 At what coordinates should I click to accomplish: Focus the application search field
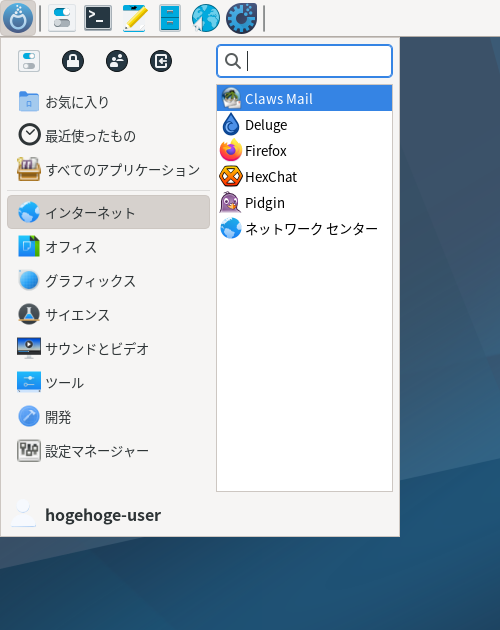click(304, 61)
